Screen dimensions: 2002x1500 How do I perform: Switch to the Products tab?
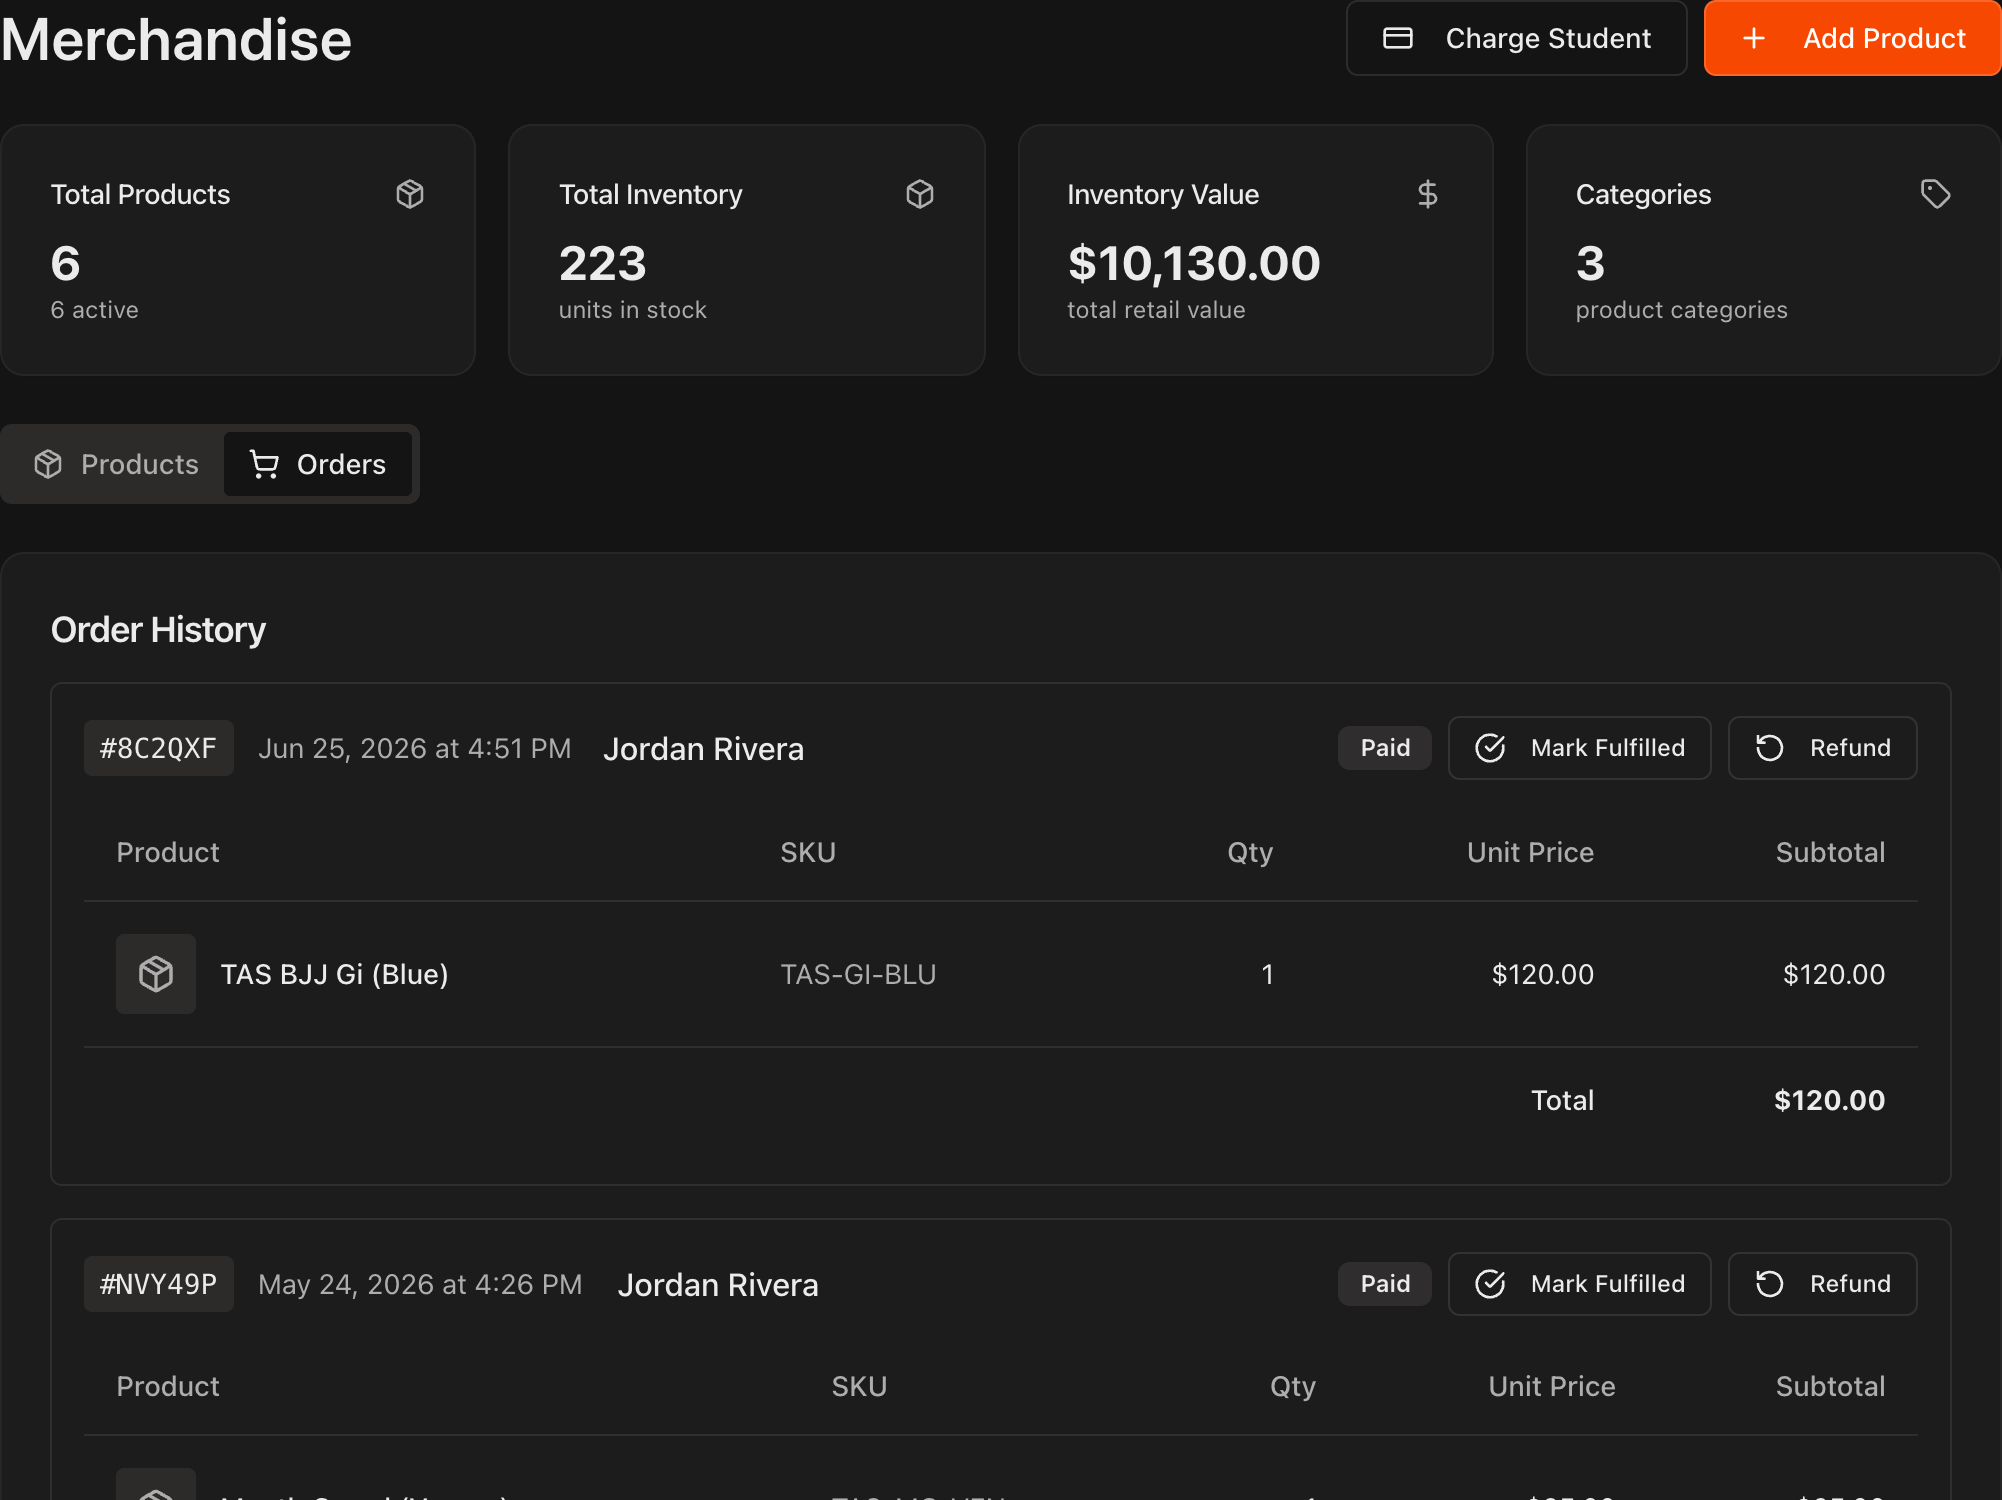116,464
